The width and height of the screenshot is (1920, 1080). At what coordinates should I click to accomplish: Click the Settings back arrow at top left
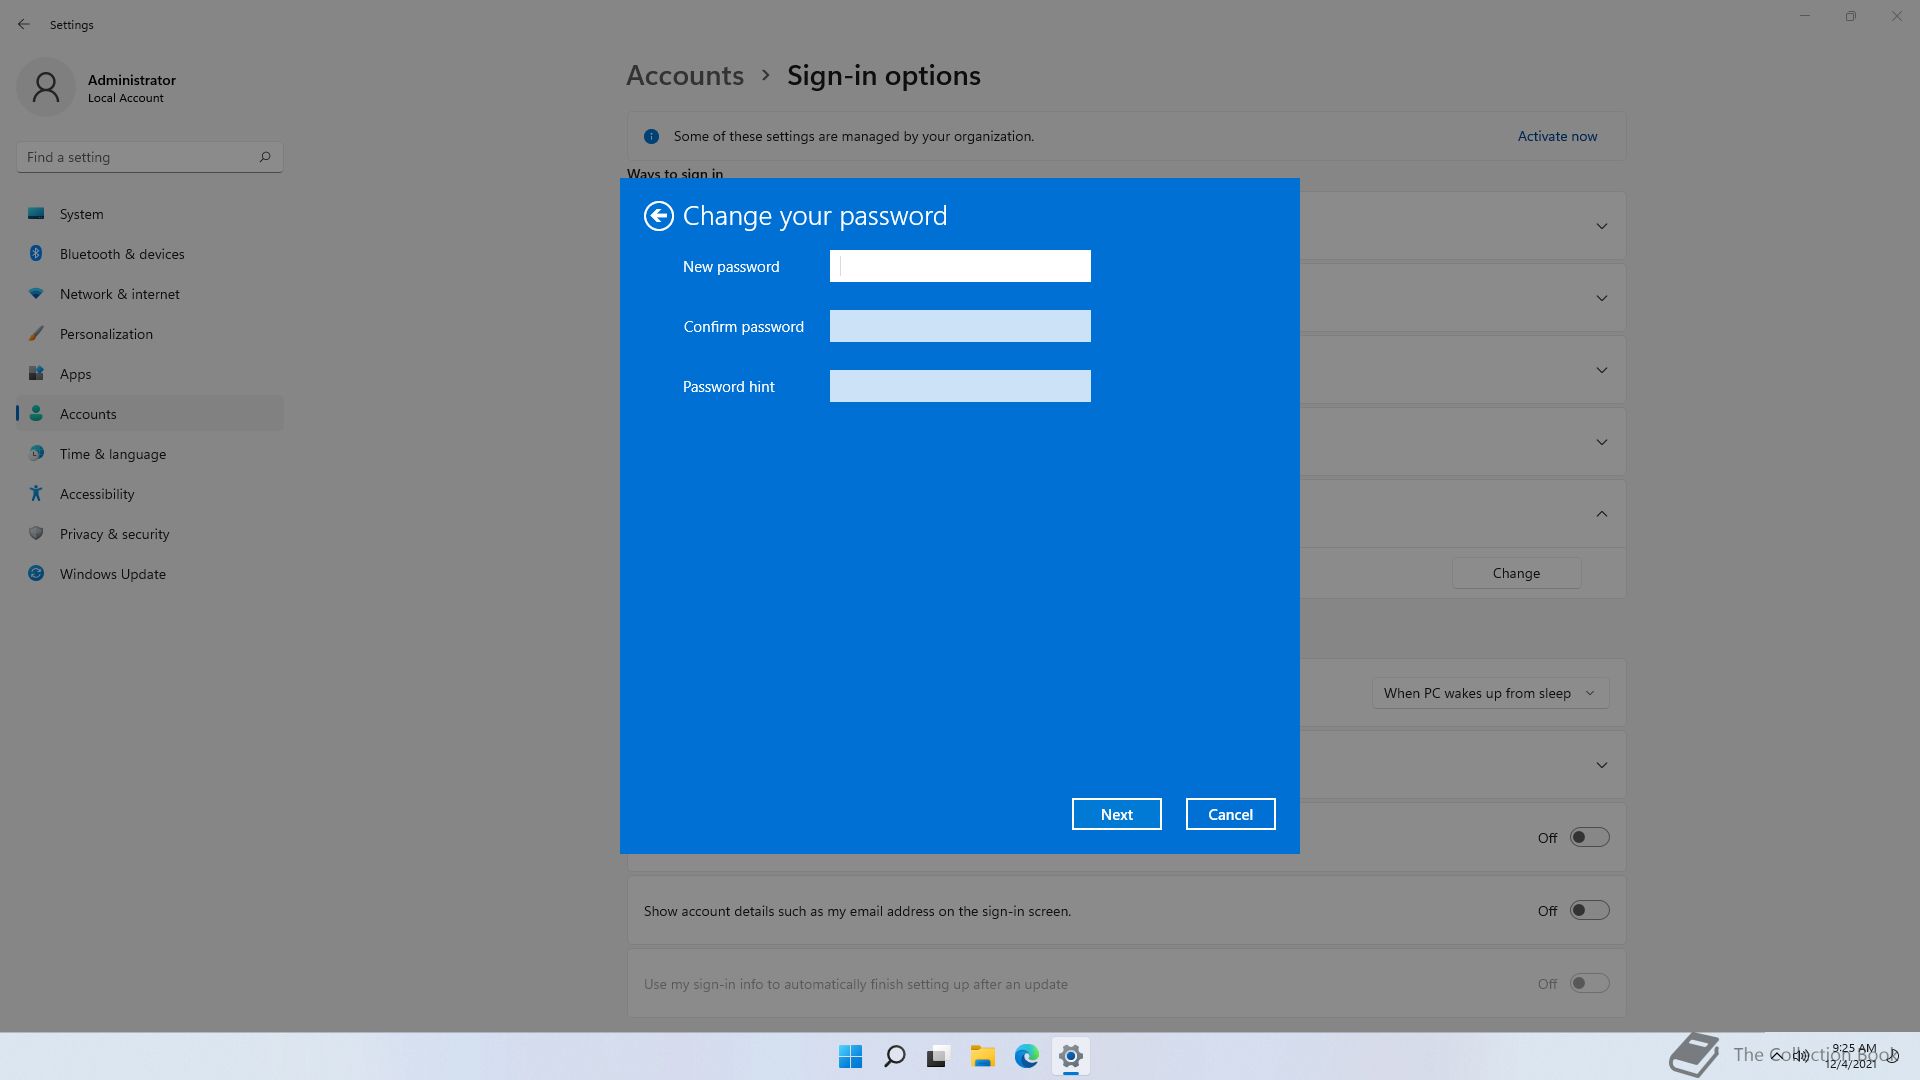click(24, 24)
